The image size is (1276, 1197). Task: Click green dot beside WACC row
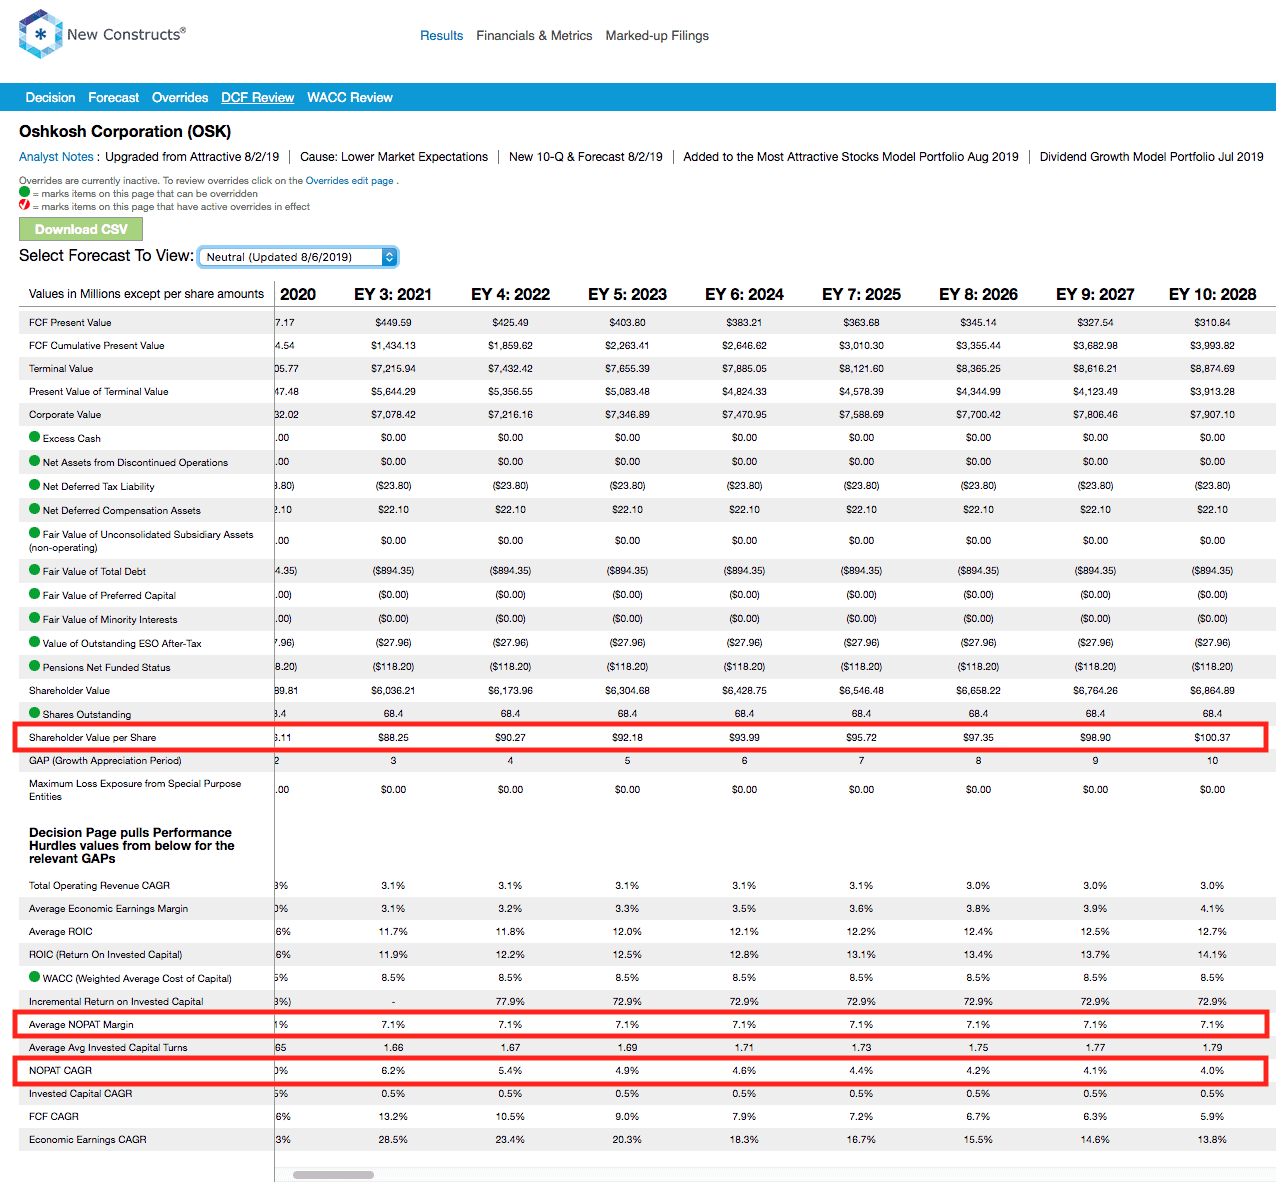click(35, 977)
